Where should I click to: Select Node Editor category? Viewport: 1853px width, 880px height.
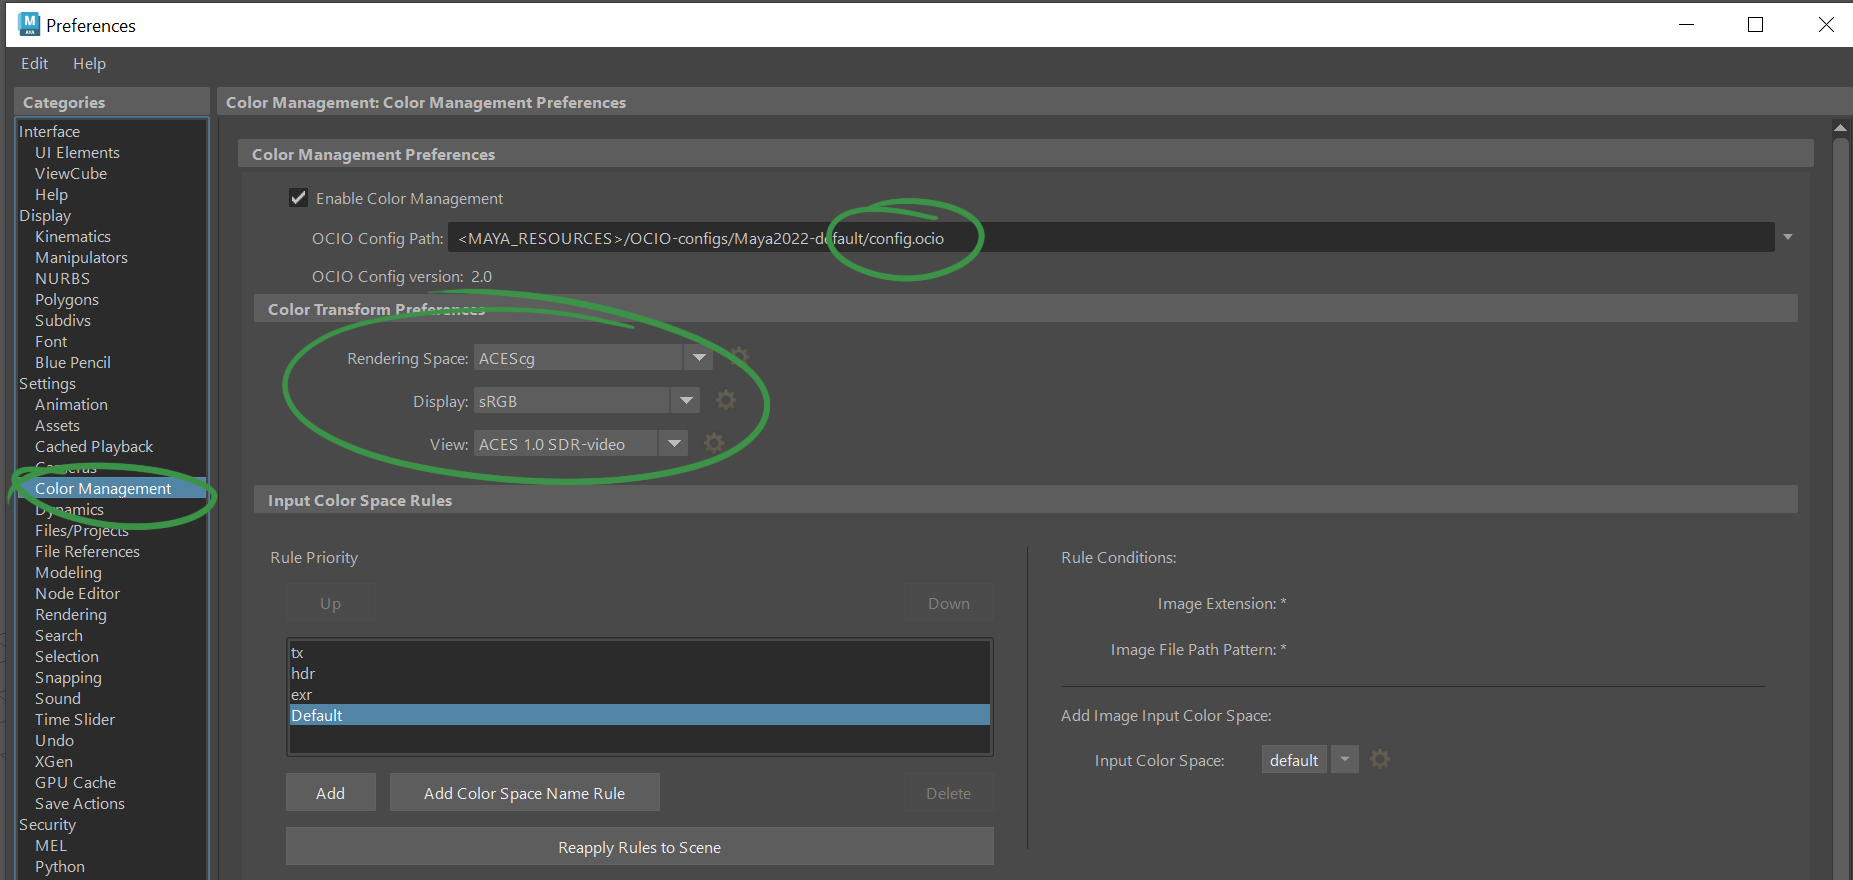point(77,593)
